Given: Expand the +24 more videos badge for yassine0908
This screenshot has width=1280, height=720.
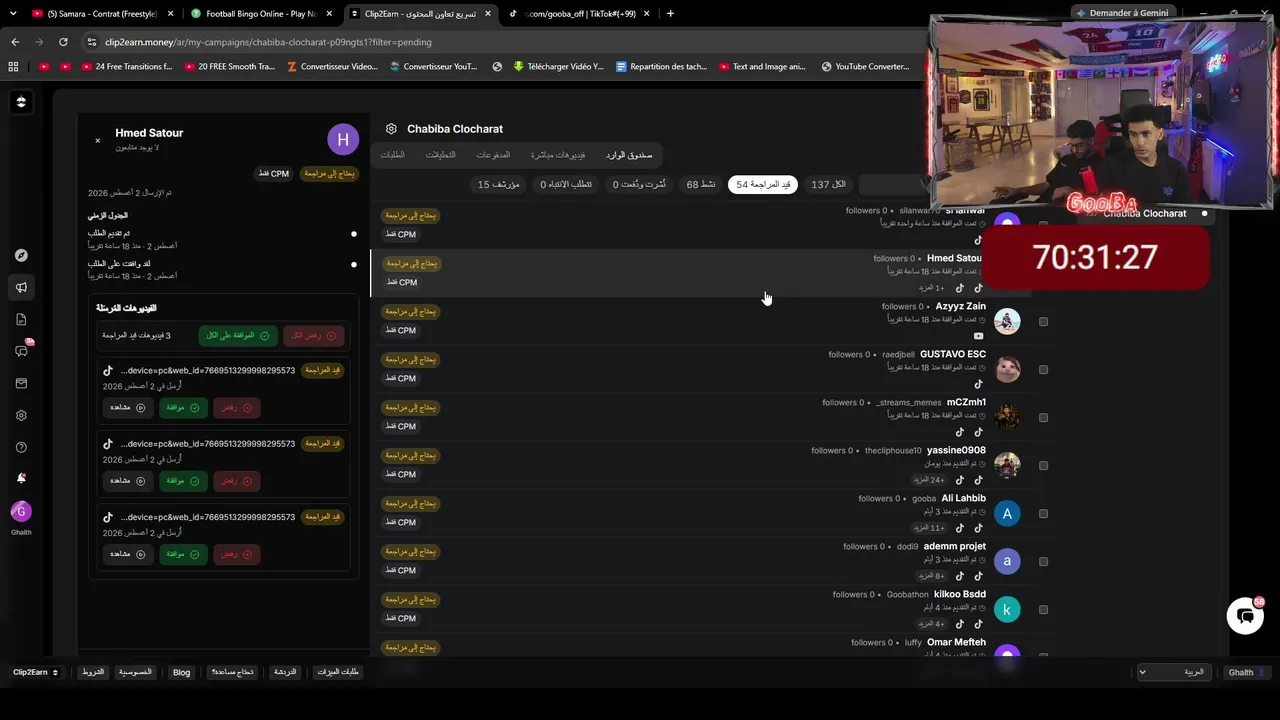Looking at the screenshot, I should (929, 480).
